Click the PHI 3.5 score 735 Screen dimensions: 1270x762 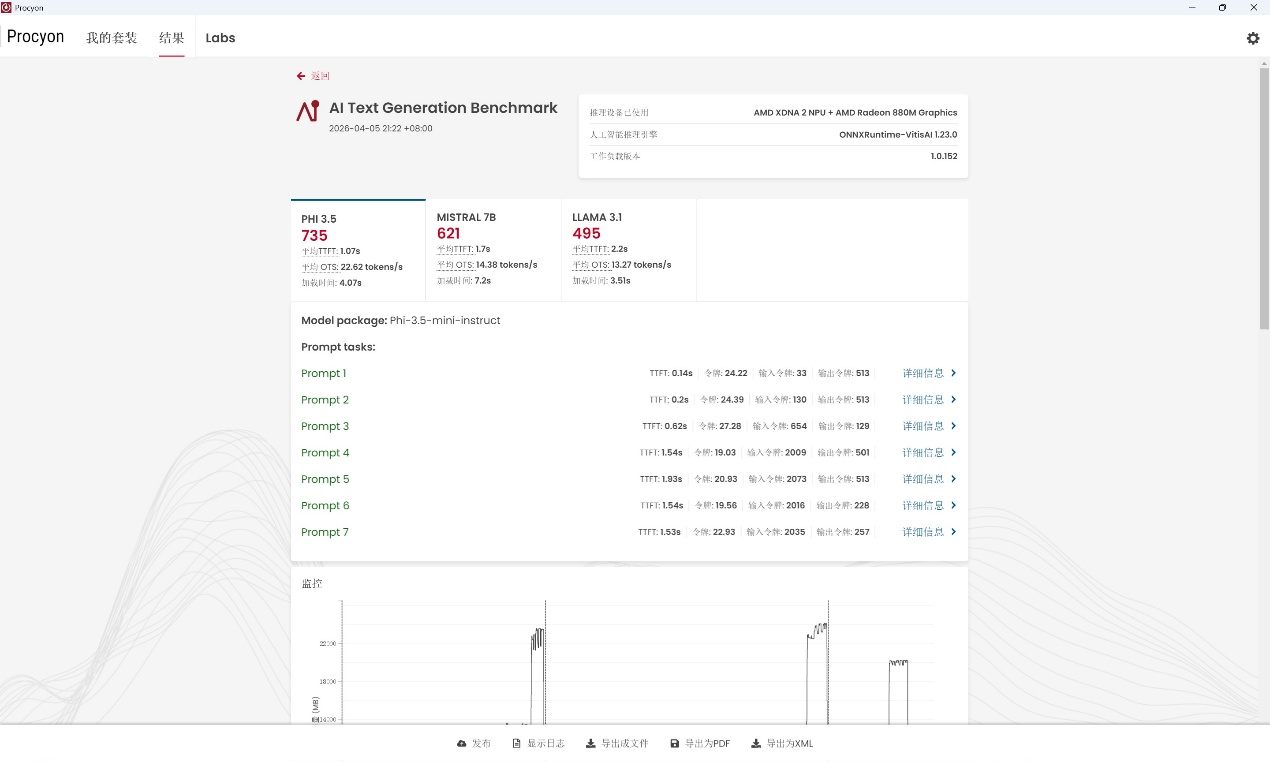(x=314, y=236)
